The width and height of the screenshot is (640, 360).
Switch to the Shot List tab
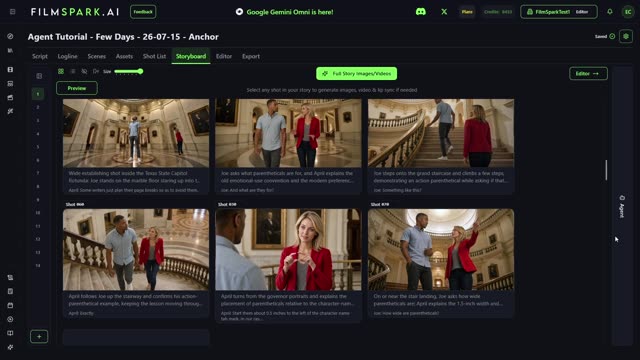[x=154, y=56]
